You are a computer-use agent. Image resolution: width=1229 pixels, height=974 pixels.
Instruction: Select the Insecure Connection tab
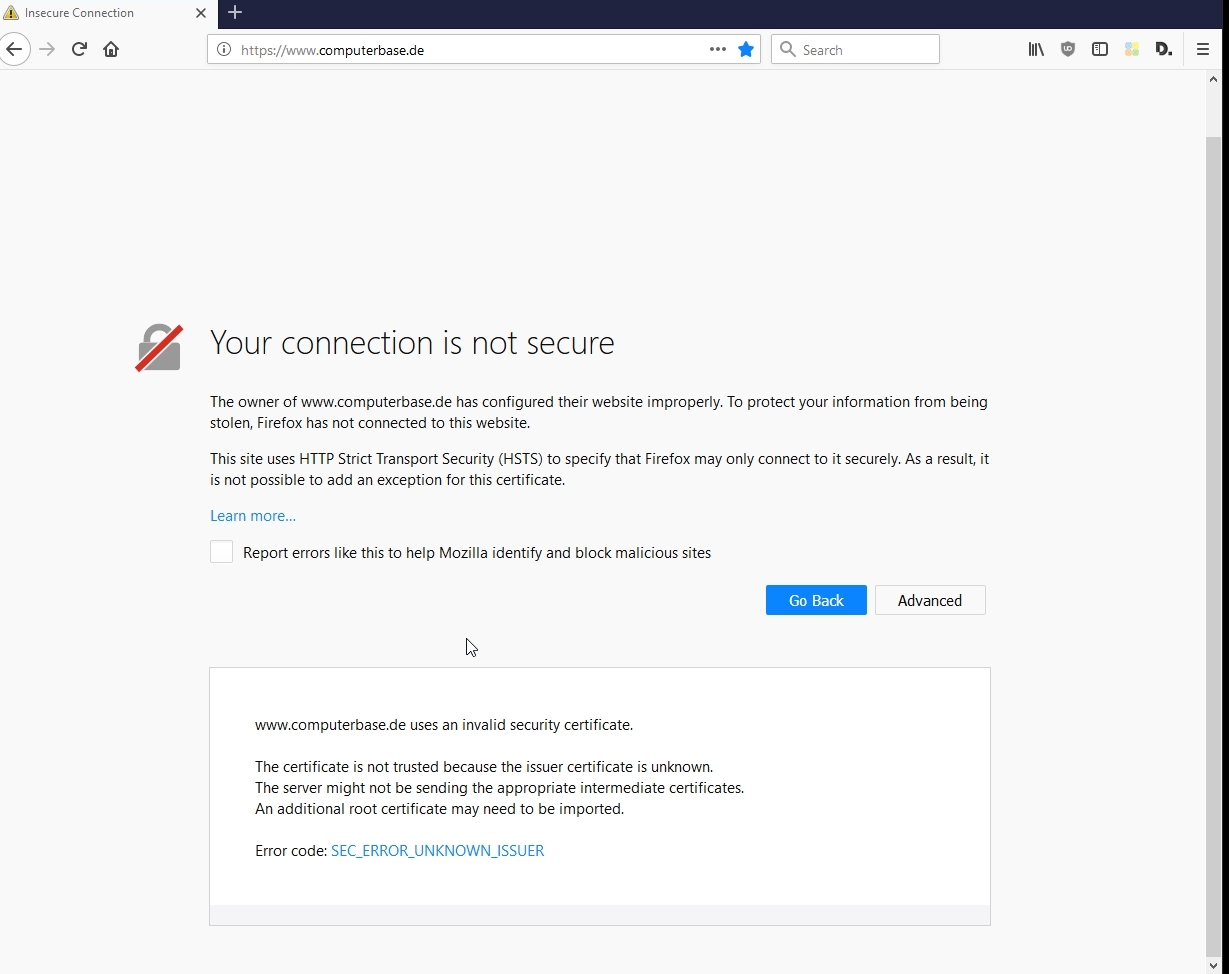click(x=107, y=13)
